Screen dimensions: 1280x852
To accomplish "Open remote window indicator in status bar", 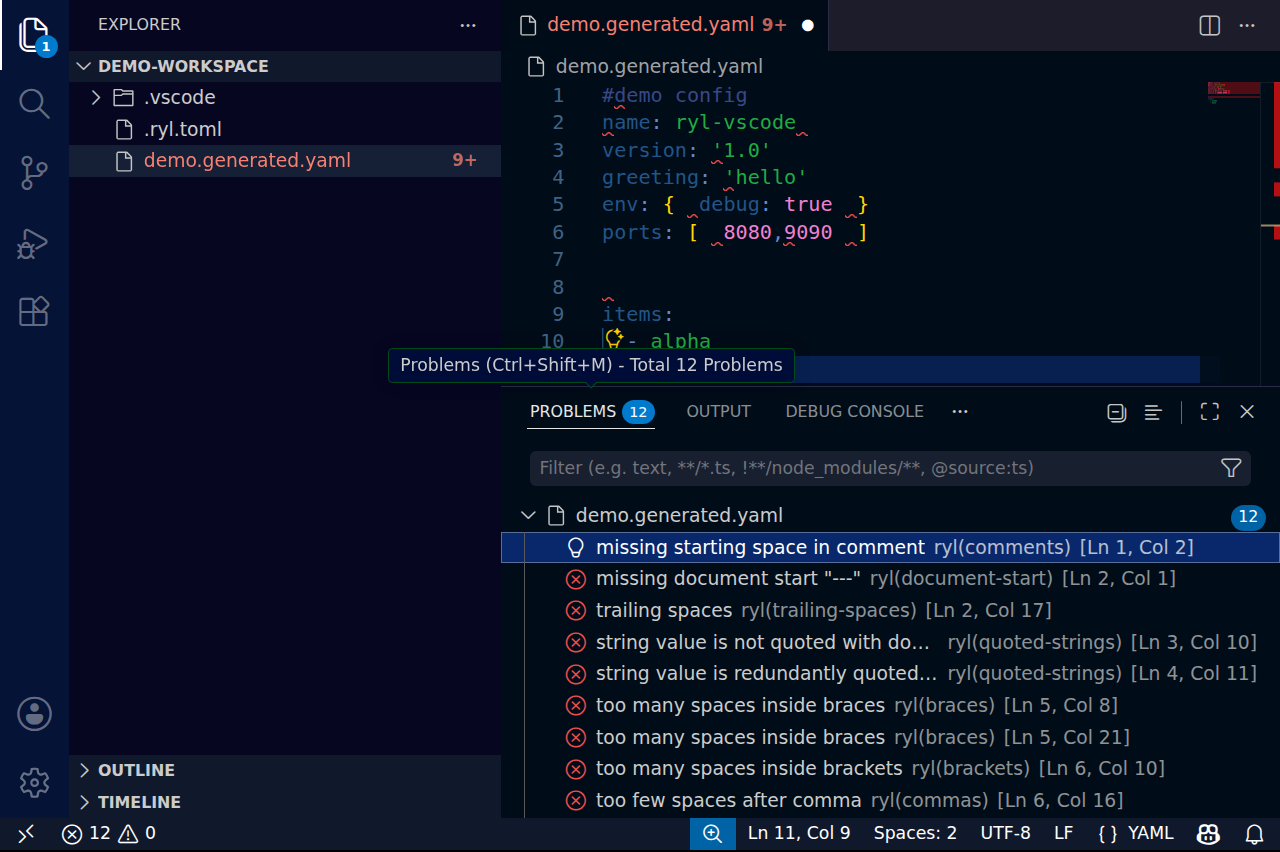I will [26, 833].
